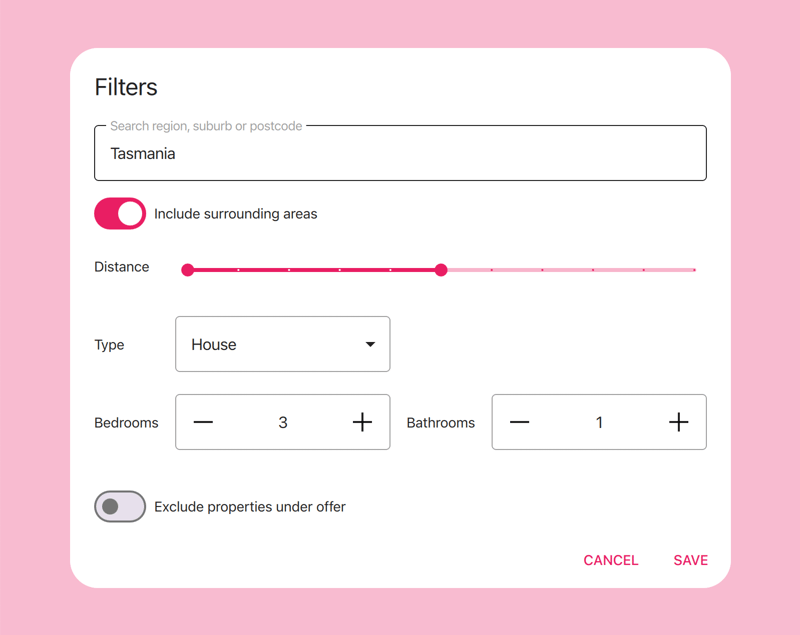The image size is (800, 635).
Task: Disable the 'Include surrounding areas' switch
Action: pyautogui.click(x=119, y=214)
